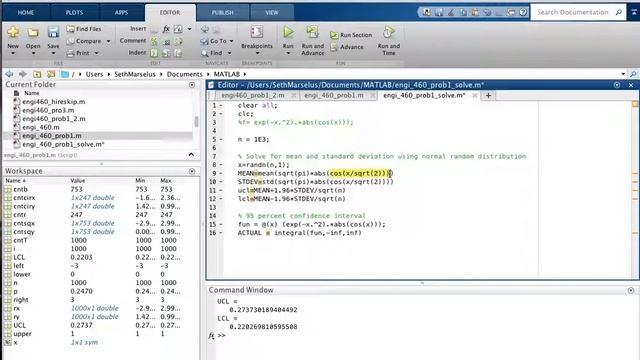Viewport: 640px width, 360px height.
Task: Click Advance button
Action: tap(347, 47)
